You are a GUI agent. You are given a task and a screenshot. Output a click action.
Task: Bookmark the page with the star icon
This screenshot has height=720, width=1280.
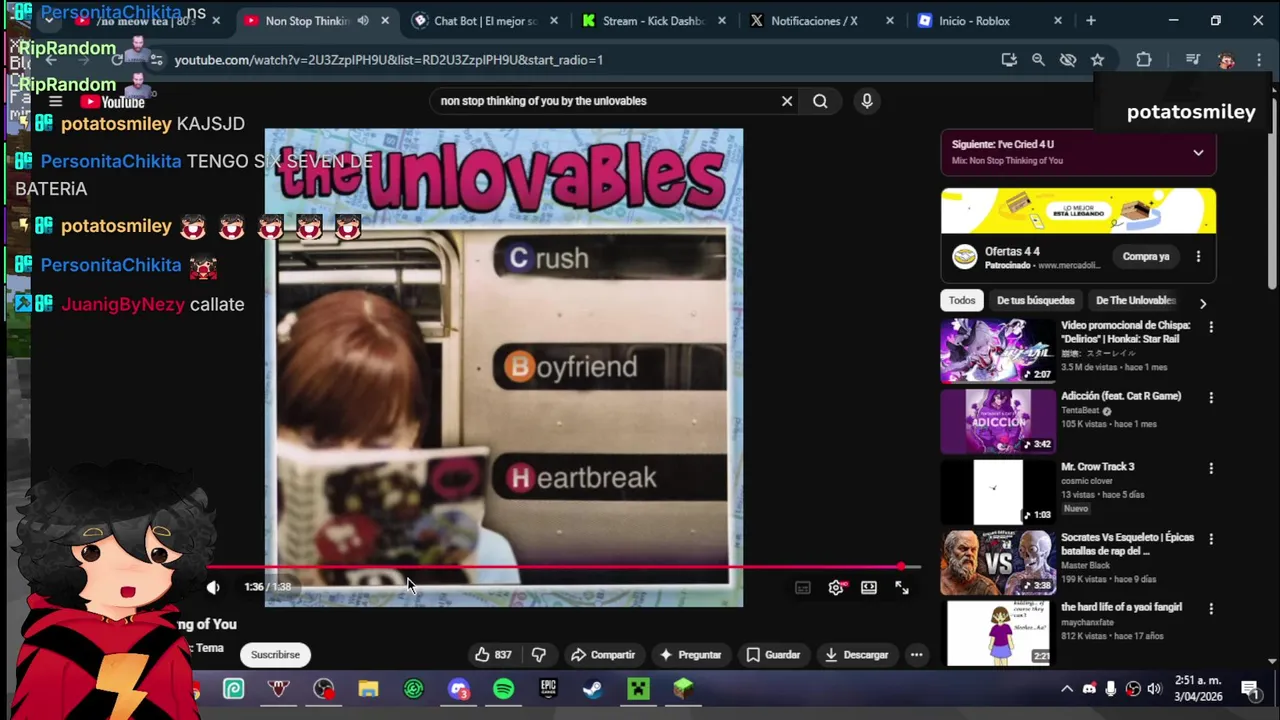point(1097,60)
